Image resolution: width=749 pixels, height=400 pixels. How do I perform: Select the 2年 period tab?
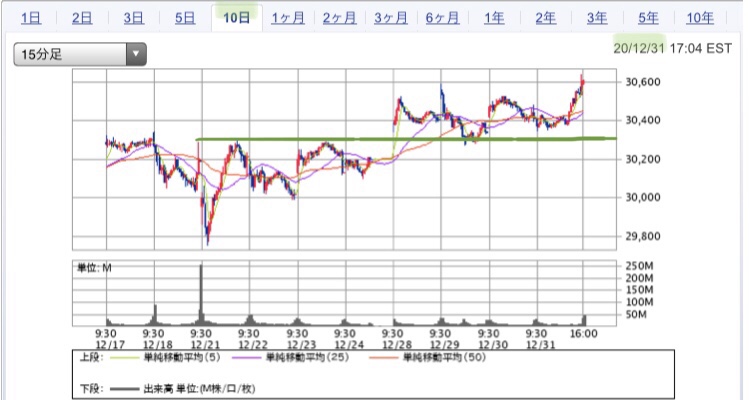click(x=545, y=17)
